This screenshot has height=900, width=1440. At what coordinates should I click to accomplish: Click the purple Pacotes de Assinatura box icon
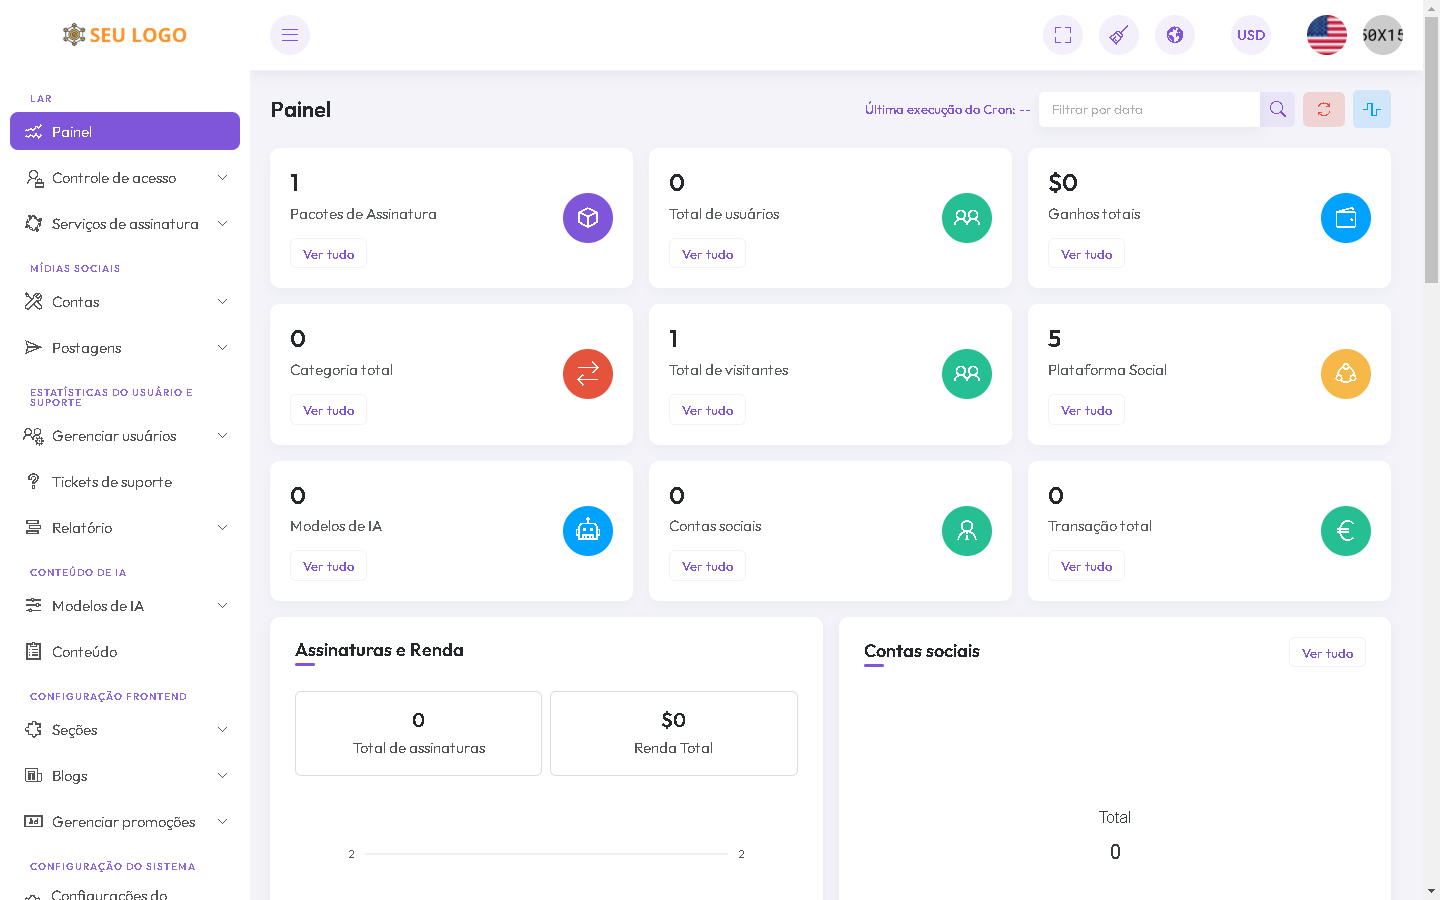click(x=587, y=218)
